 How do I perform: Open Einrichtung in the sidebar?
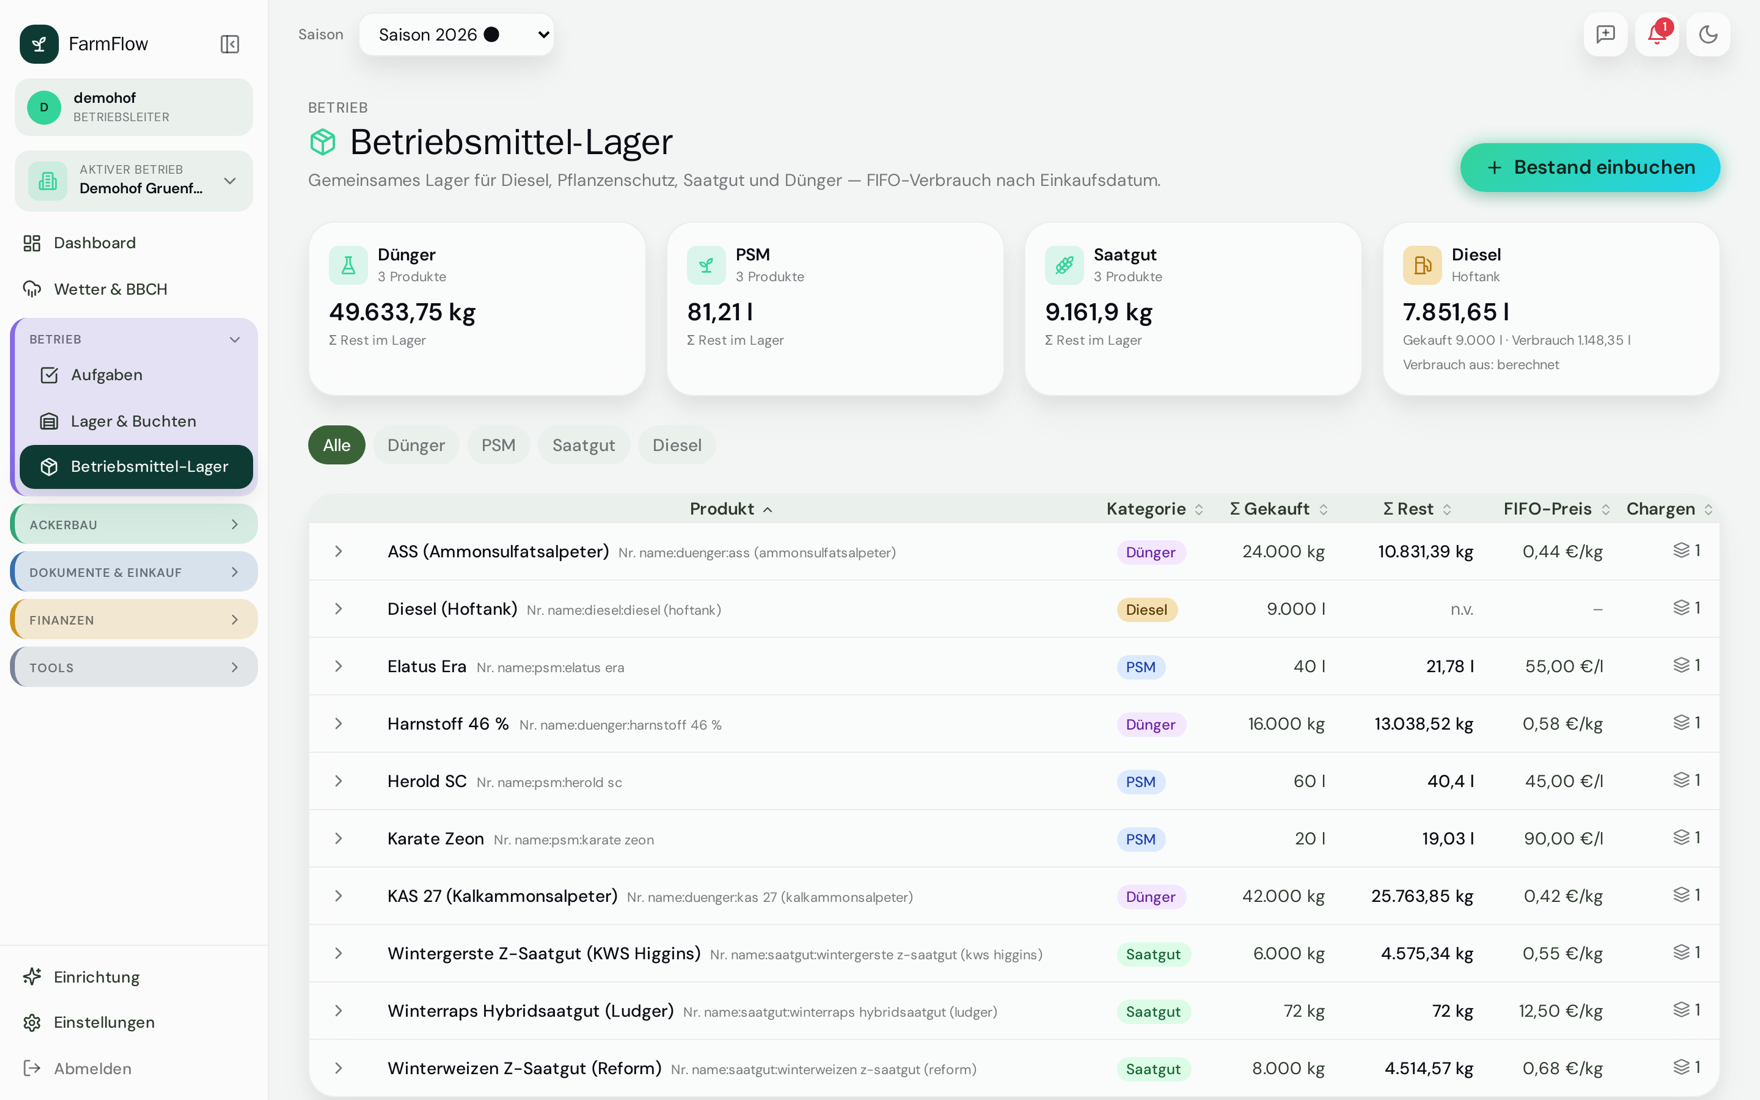[134, 977]
